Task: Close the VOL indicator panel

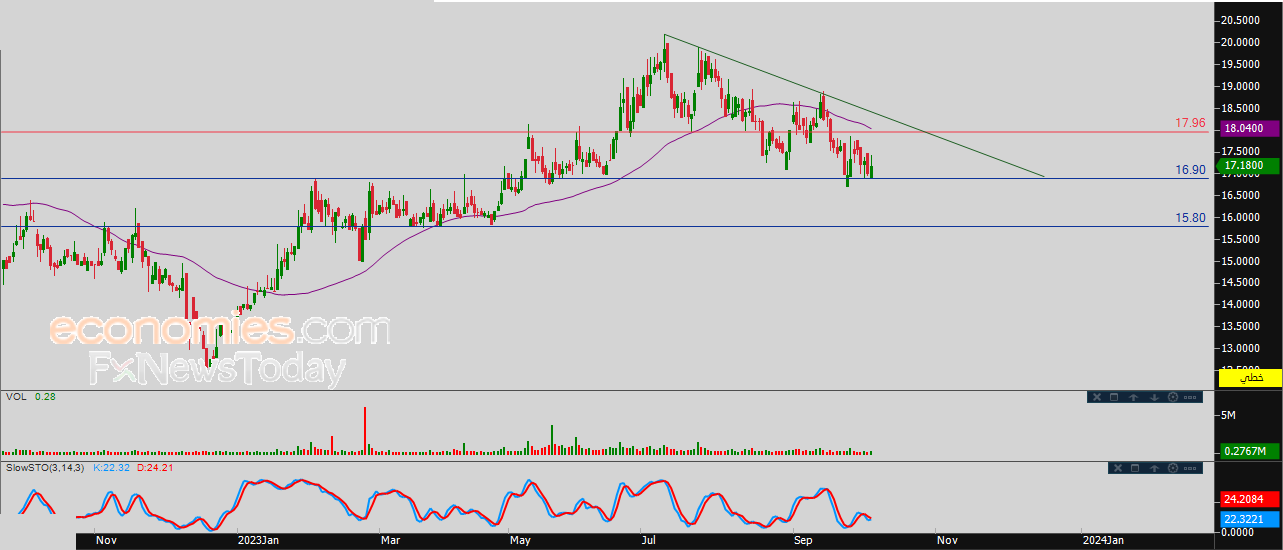Action: click(1097, 397)
